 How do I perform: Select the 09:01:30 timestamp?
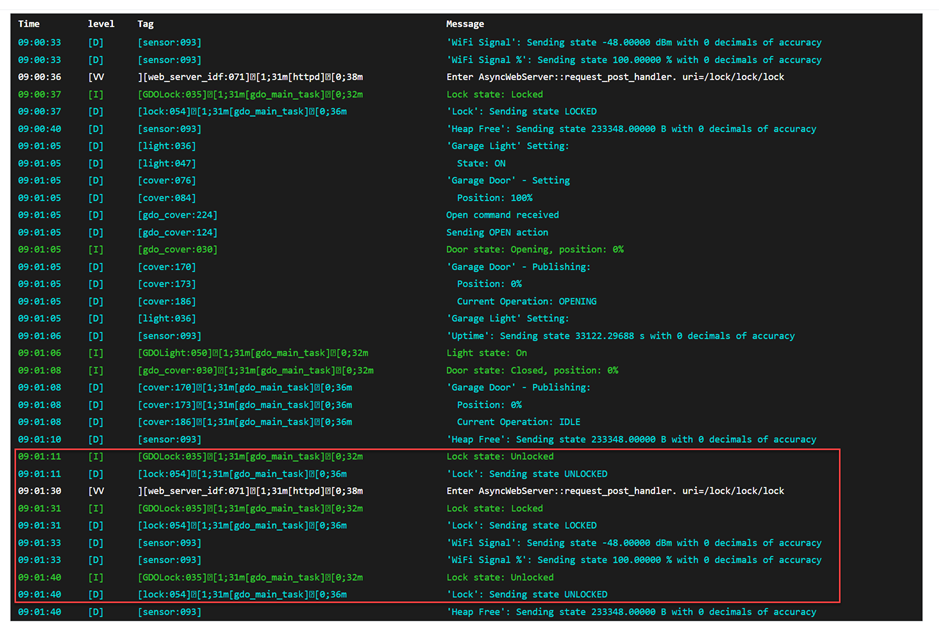pos(40,491)
